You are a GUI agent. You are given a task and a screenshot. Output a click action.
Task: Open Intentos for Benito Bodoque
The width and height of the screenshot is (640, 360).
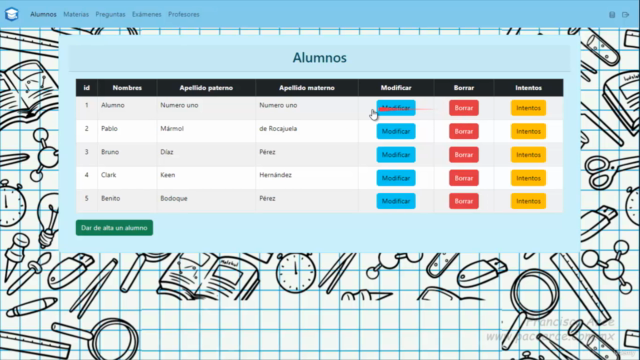[528, 201]
